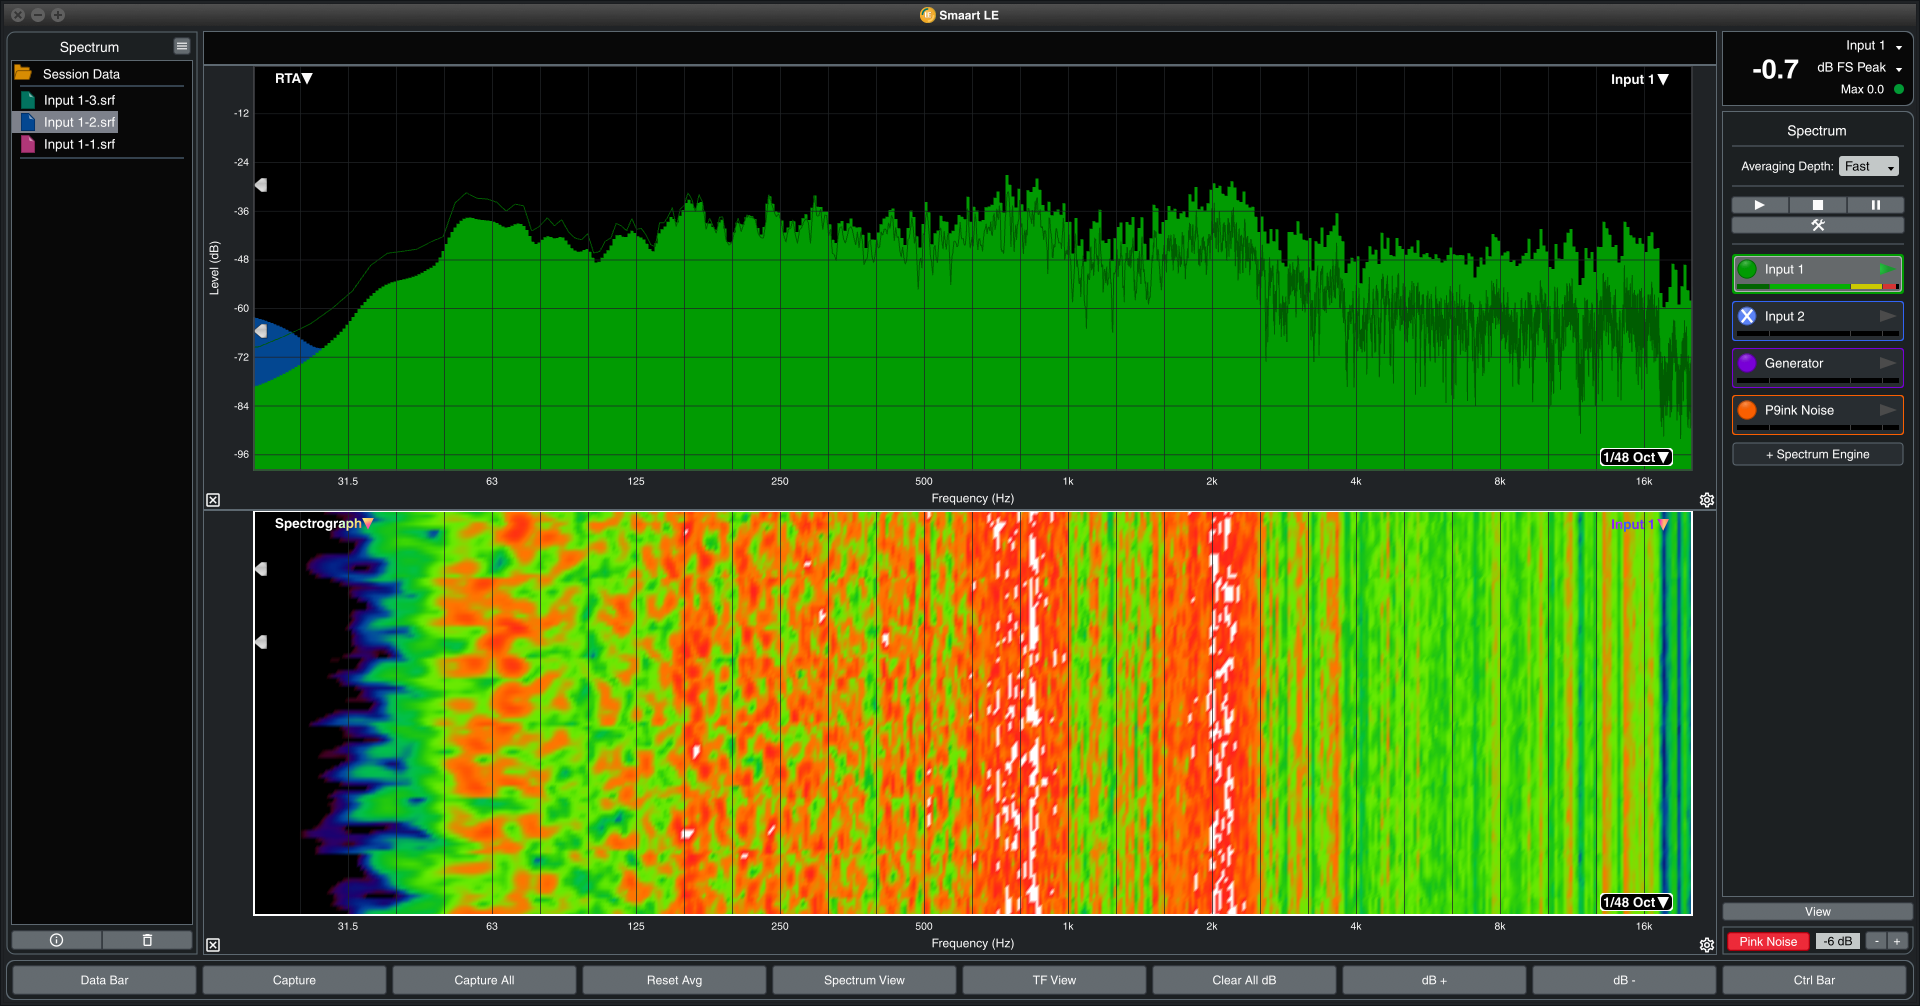Open the RTA graph type dropdown
The image size is (1920, 1006).
click(294, 78)
